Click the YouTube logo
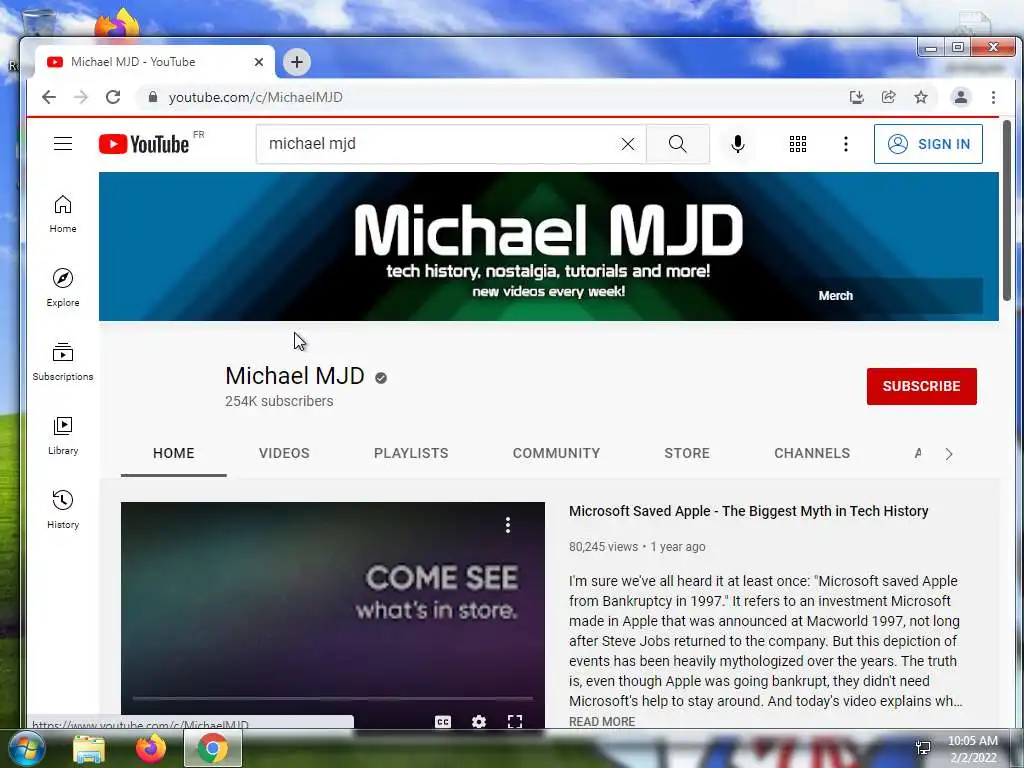1024x768 pixels. [144, 144]
